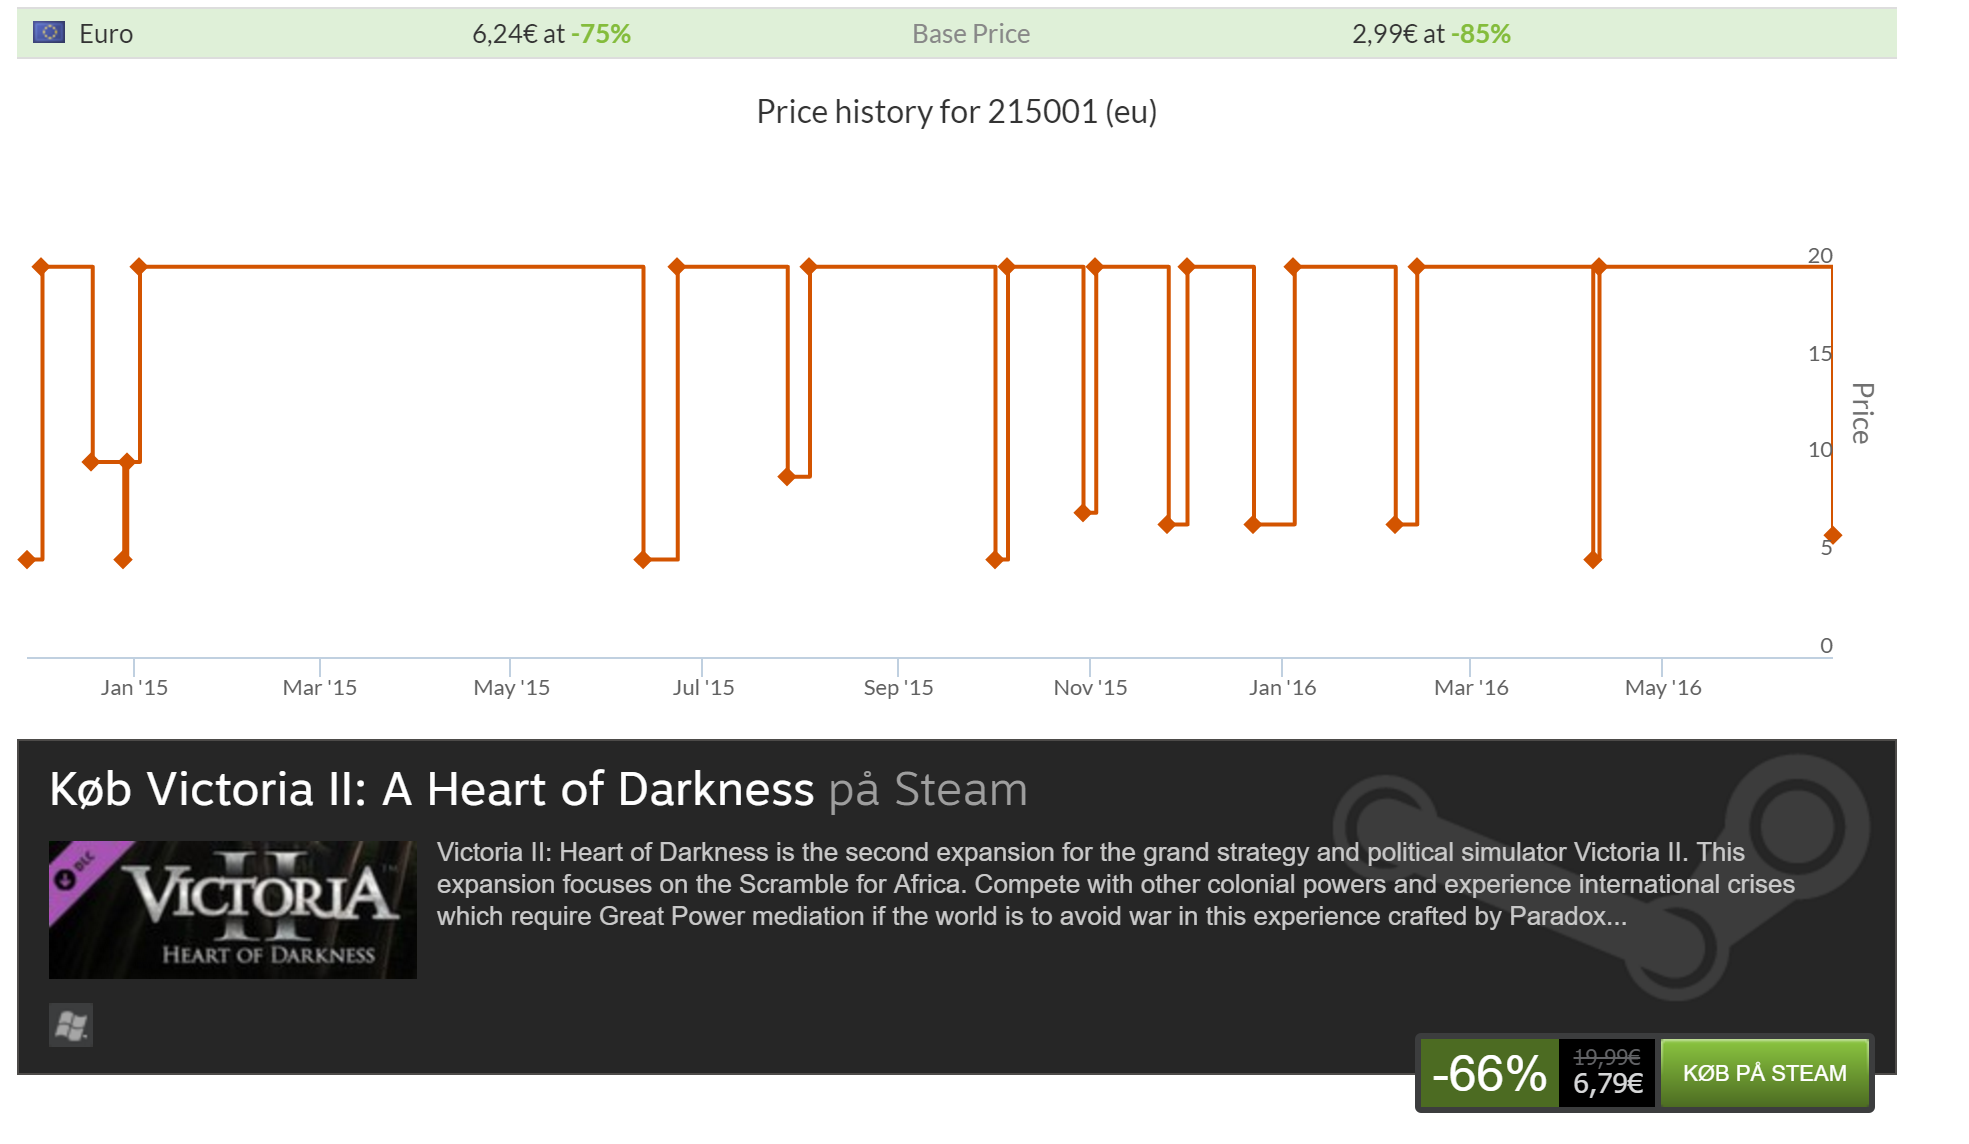Select the Euro currency label
Viewport: 1969px width, 1144px height.
coord(106,34)
